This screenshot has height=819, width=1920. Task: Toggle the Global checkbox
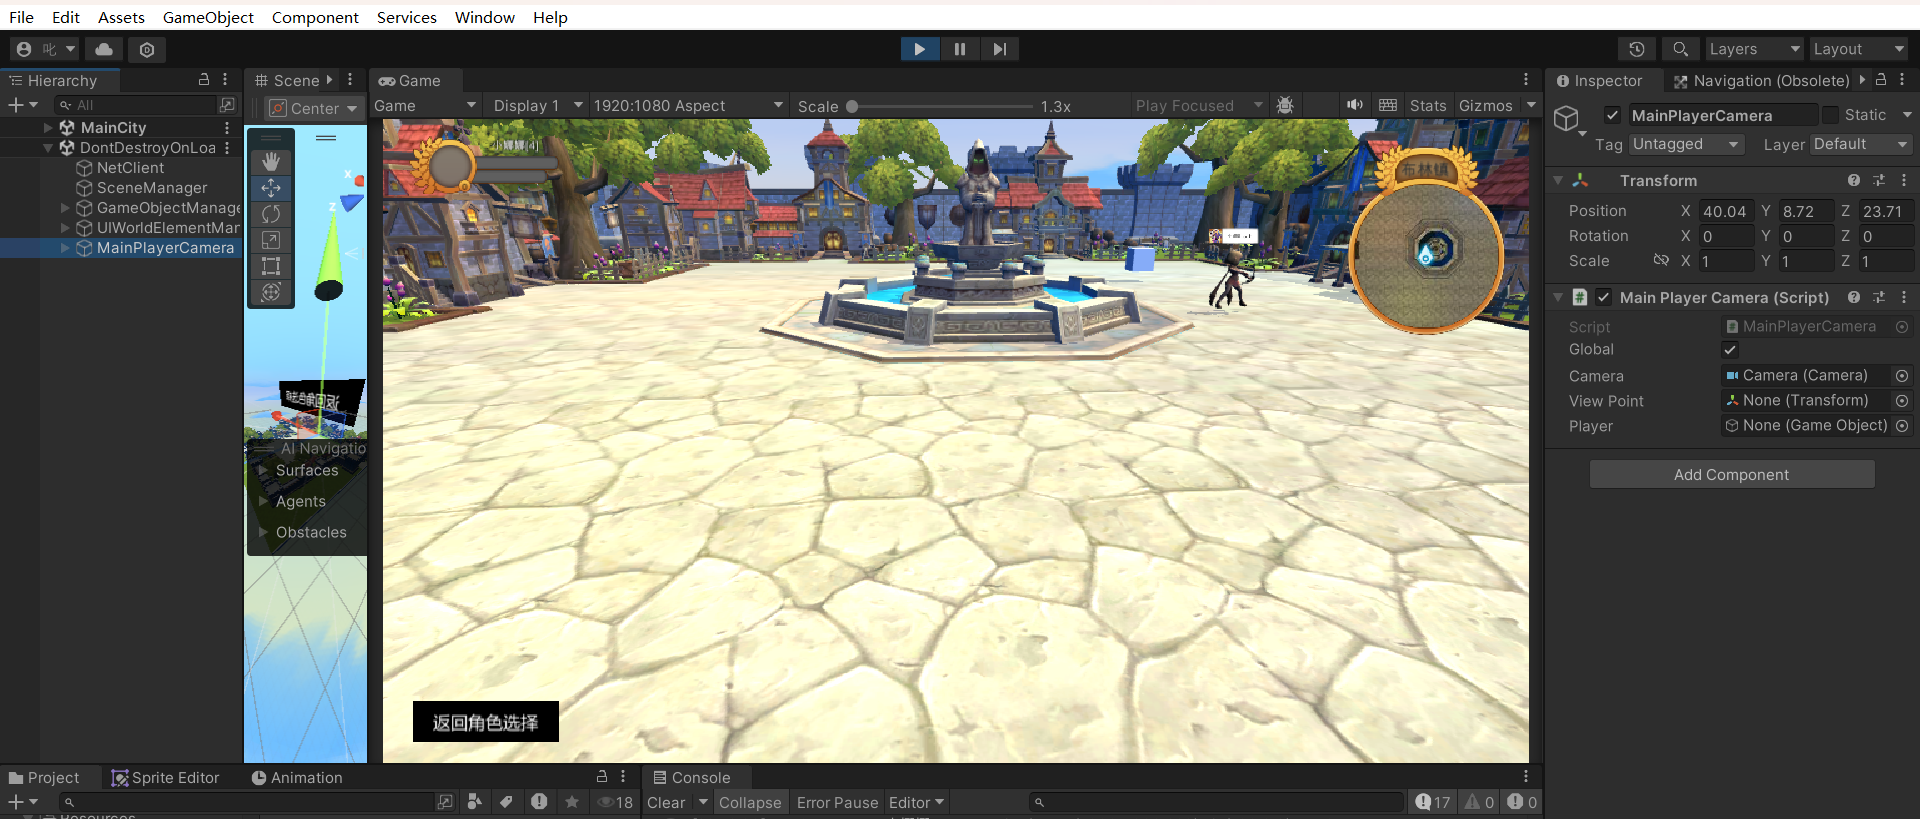coord(1730,350)
